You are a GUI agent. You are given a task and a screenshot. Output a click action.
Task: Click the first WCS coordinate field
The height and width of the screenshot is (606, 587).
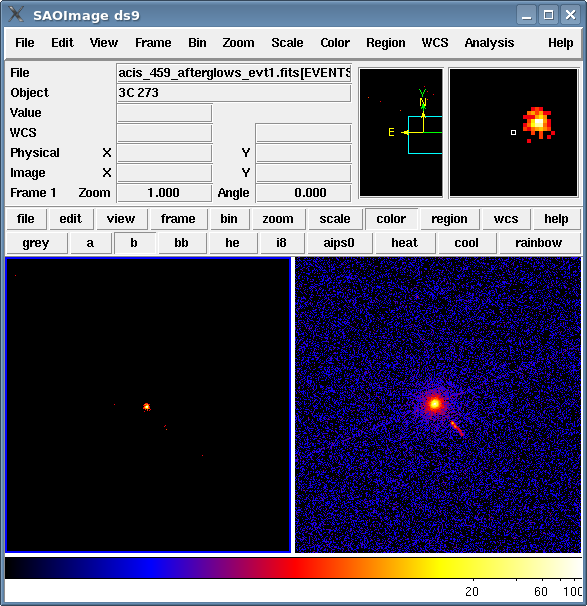[165, 133]
